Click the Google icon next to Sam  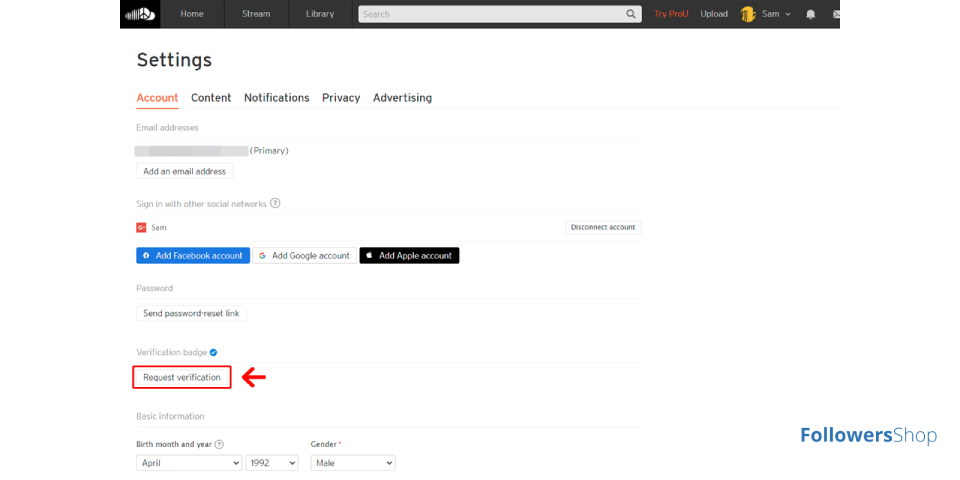point(141,227)
